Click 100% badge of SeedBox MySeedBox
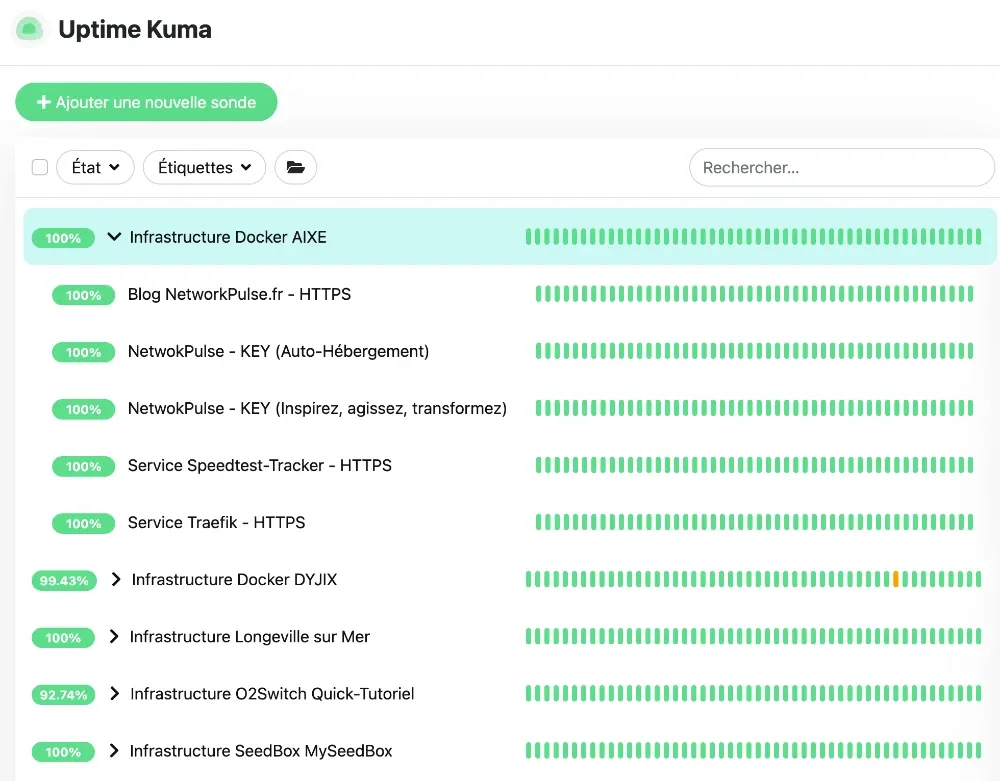Viewport: 1000px width, 781px height. 63,752
